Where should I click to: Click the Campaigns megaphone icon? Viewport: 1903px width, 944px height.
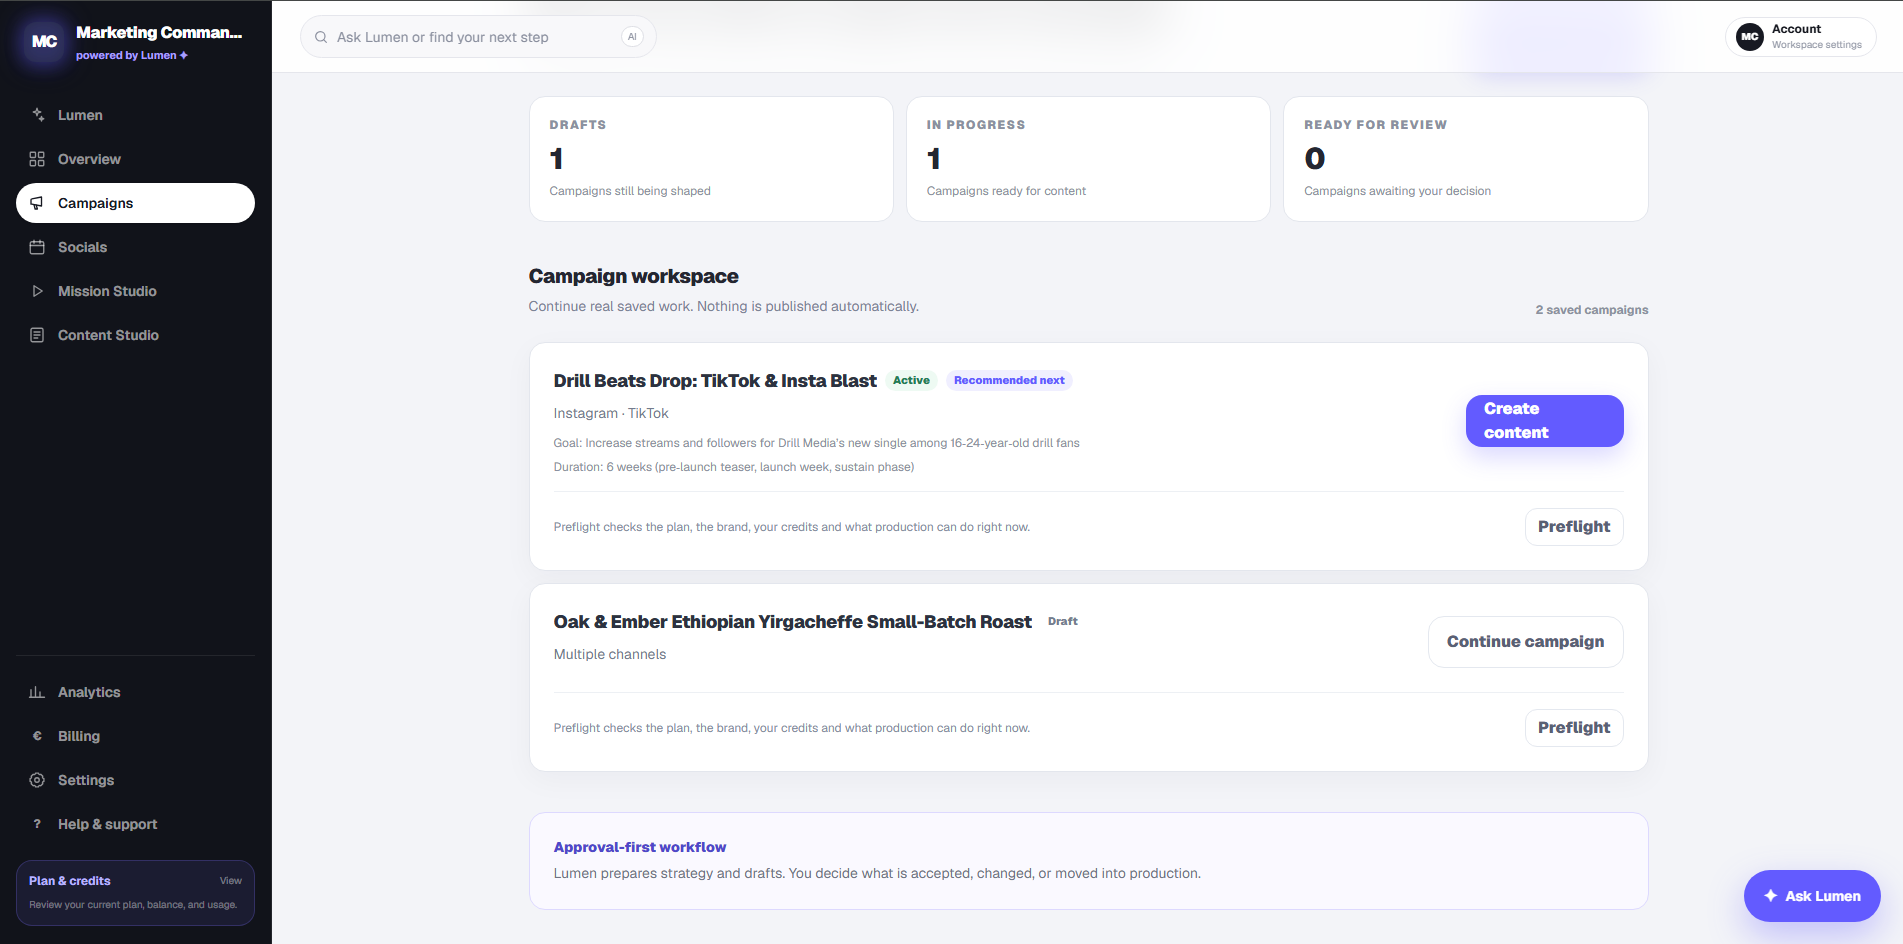(x=37, y=203)
